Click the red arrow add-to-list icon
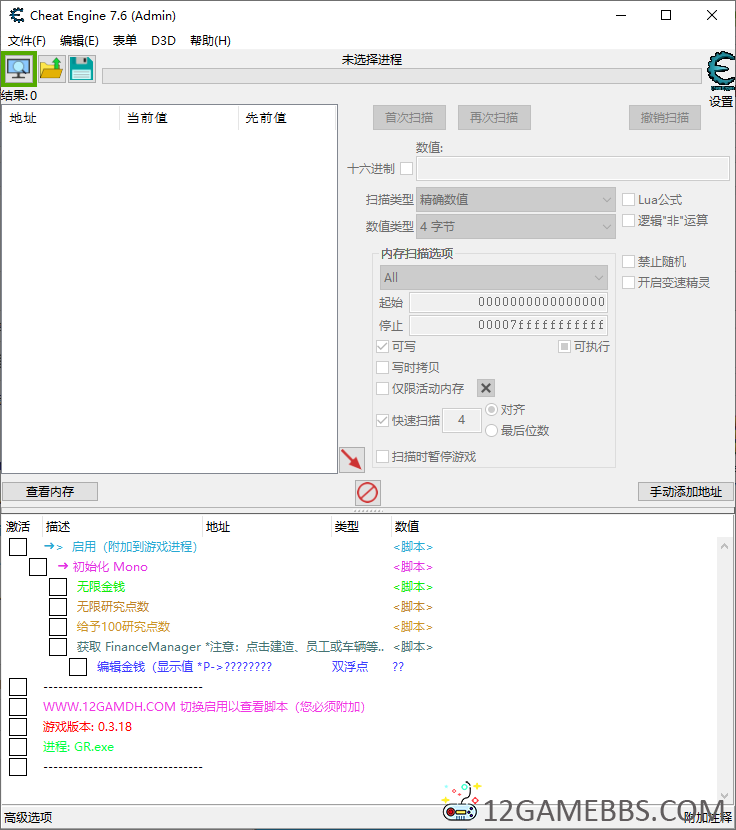This screenshot has width=736, height=830. click(352, 459)
